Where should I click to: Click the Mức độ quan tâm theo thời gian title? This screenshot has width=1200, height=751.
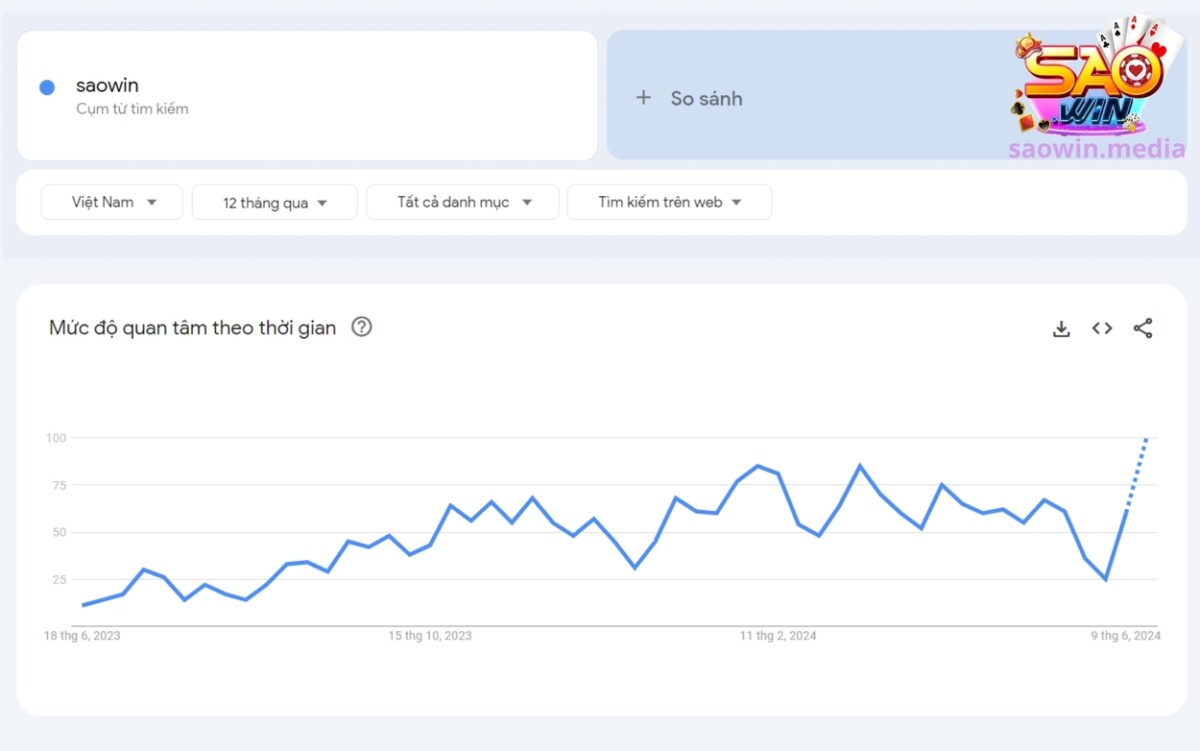pyautogui.click(x=193, y=328)
